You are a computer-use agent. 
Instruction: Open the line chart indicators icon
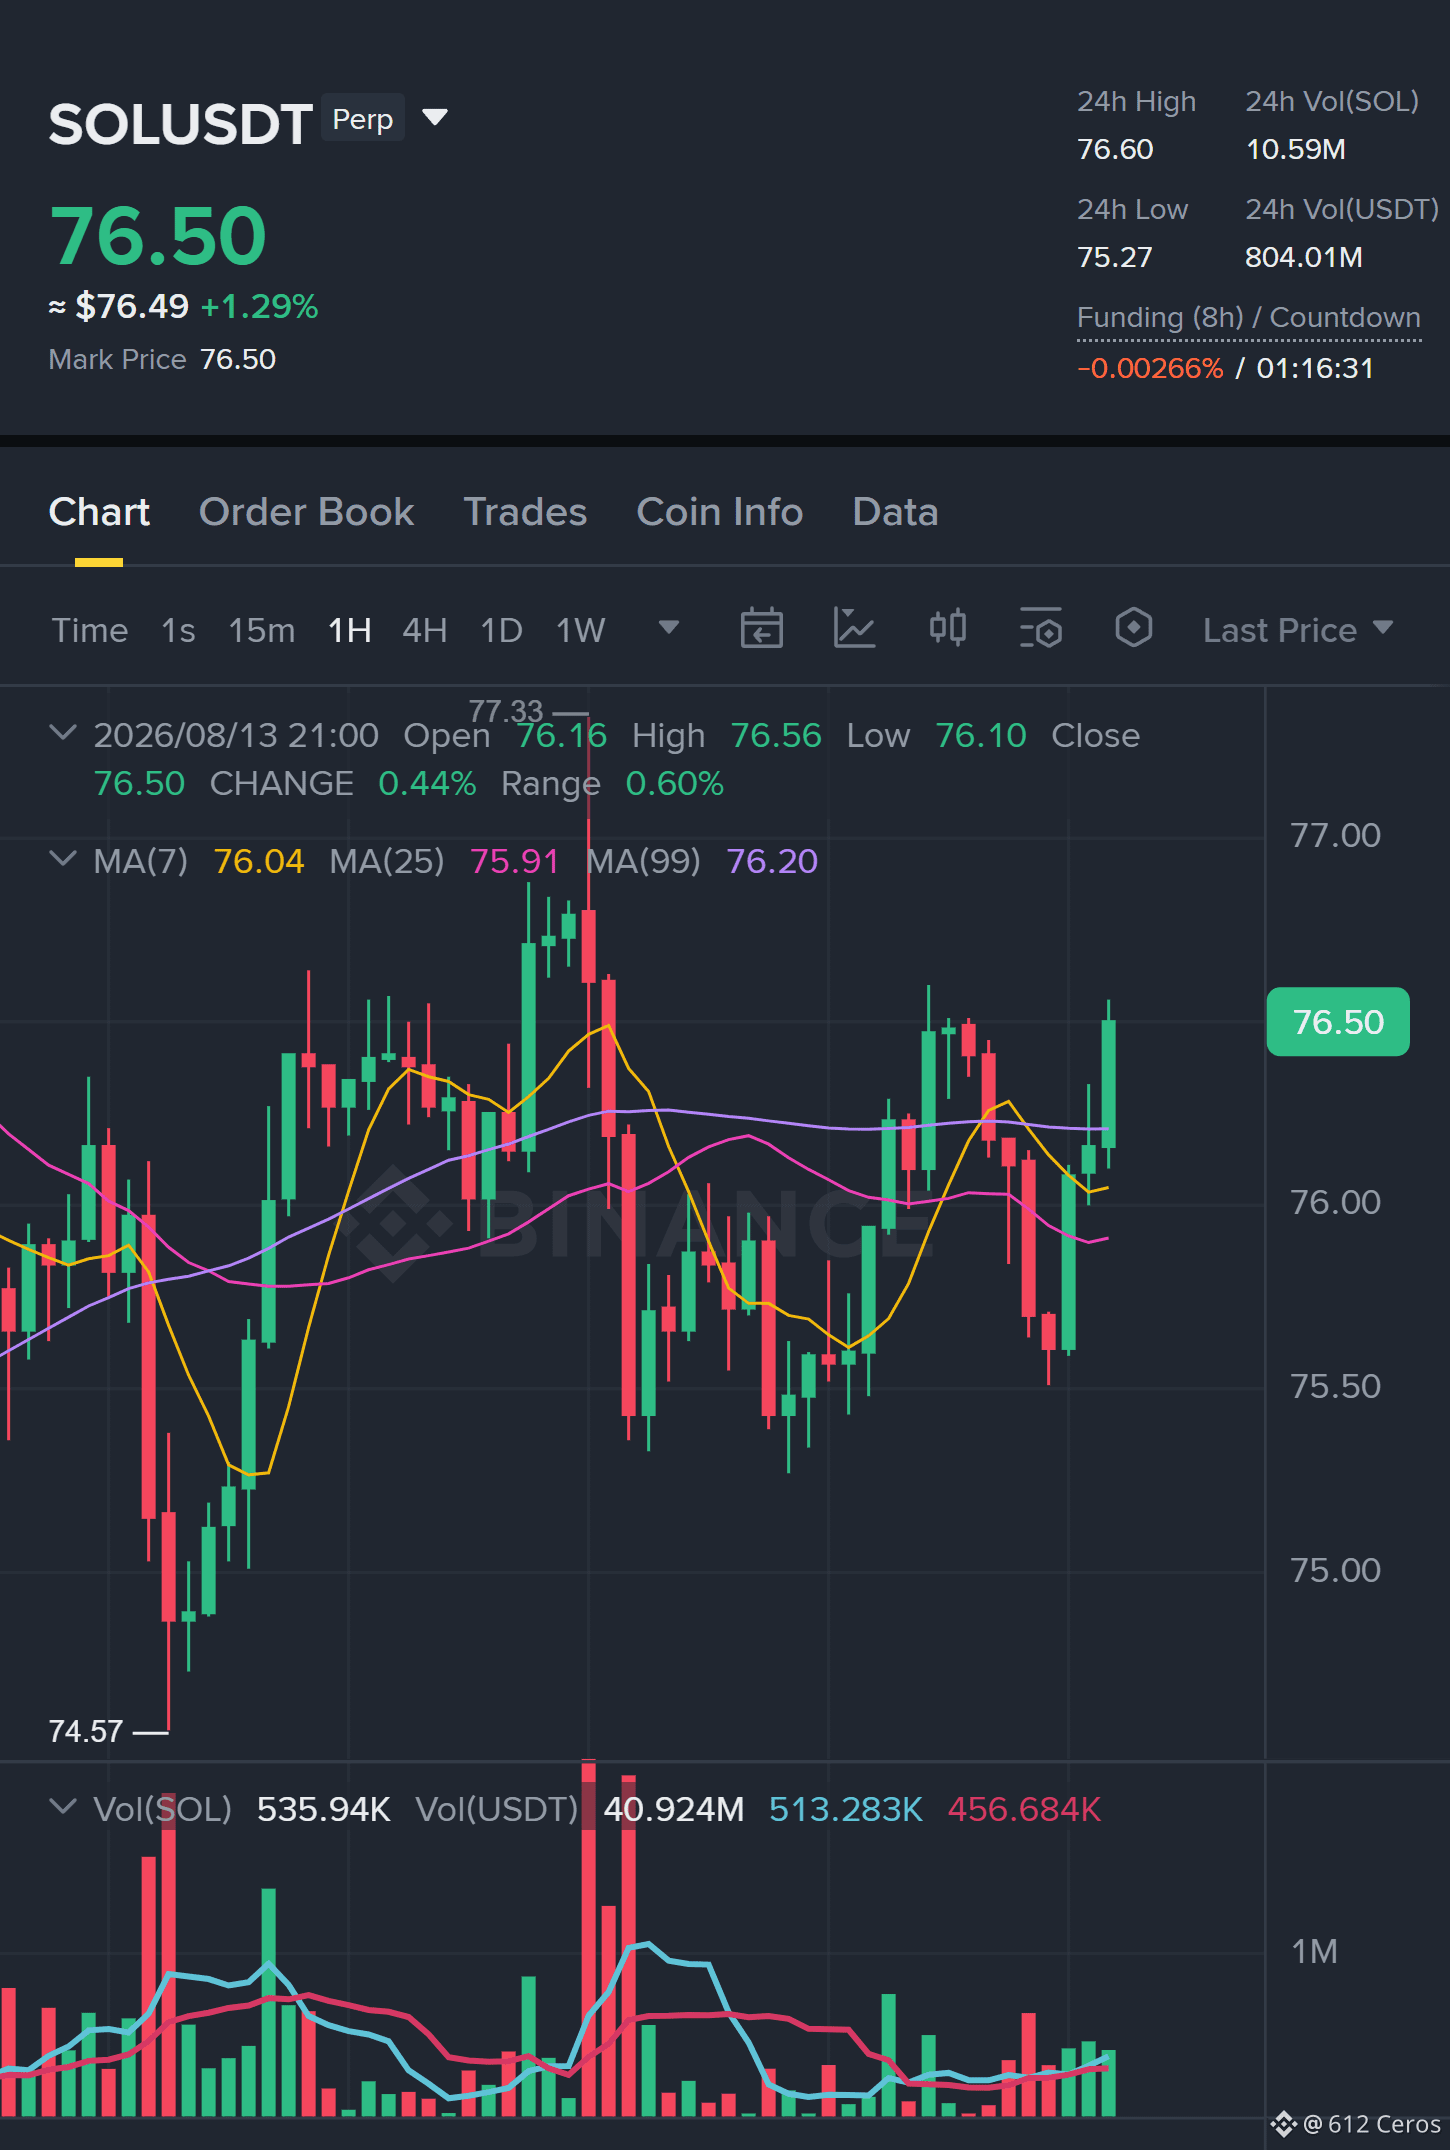coord(854,629)
